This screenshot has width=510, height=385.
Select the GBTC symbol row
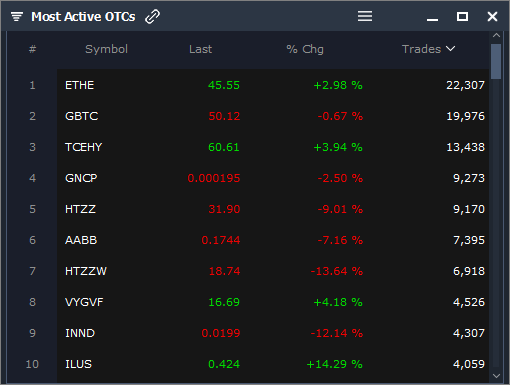273,116
